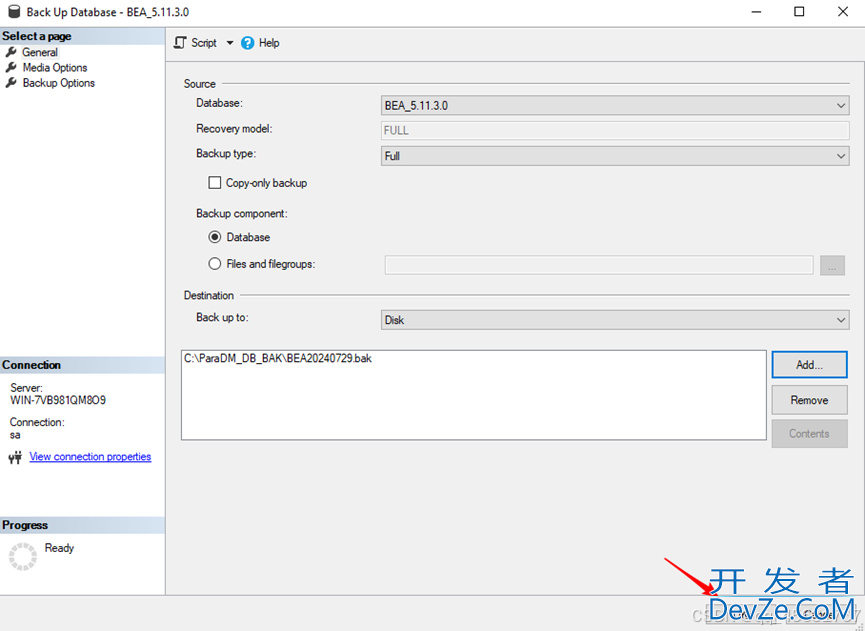
Task: Open the Database BEA_5.11.3.0 dropdown
Action: point(615,105)
